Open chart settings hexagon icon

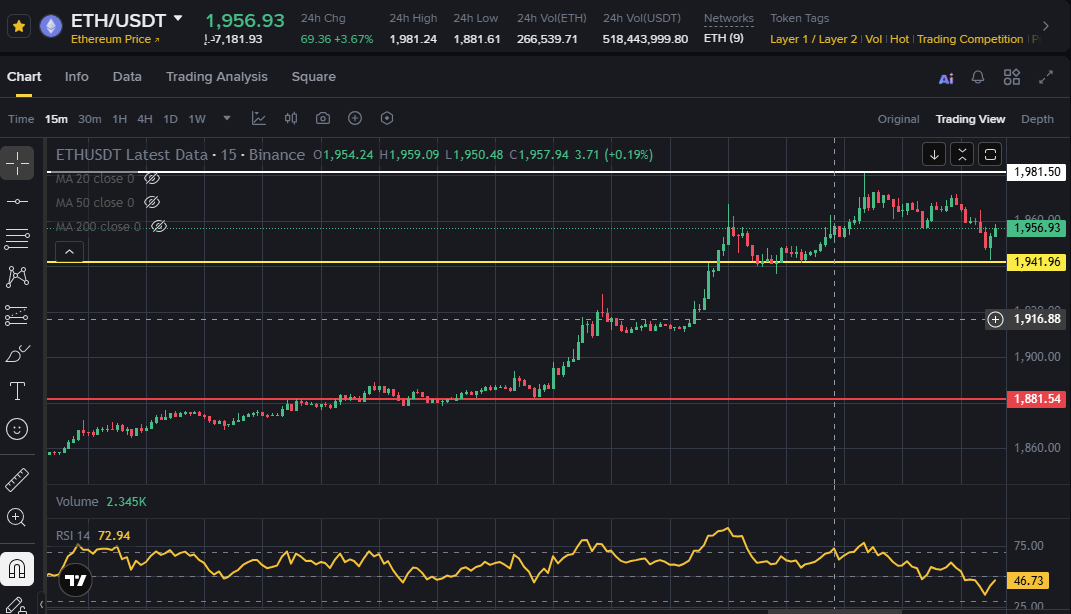tap(387, 118)
